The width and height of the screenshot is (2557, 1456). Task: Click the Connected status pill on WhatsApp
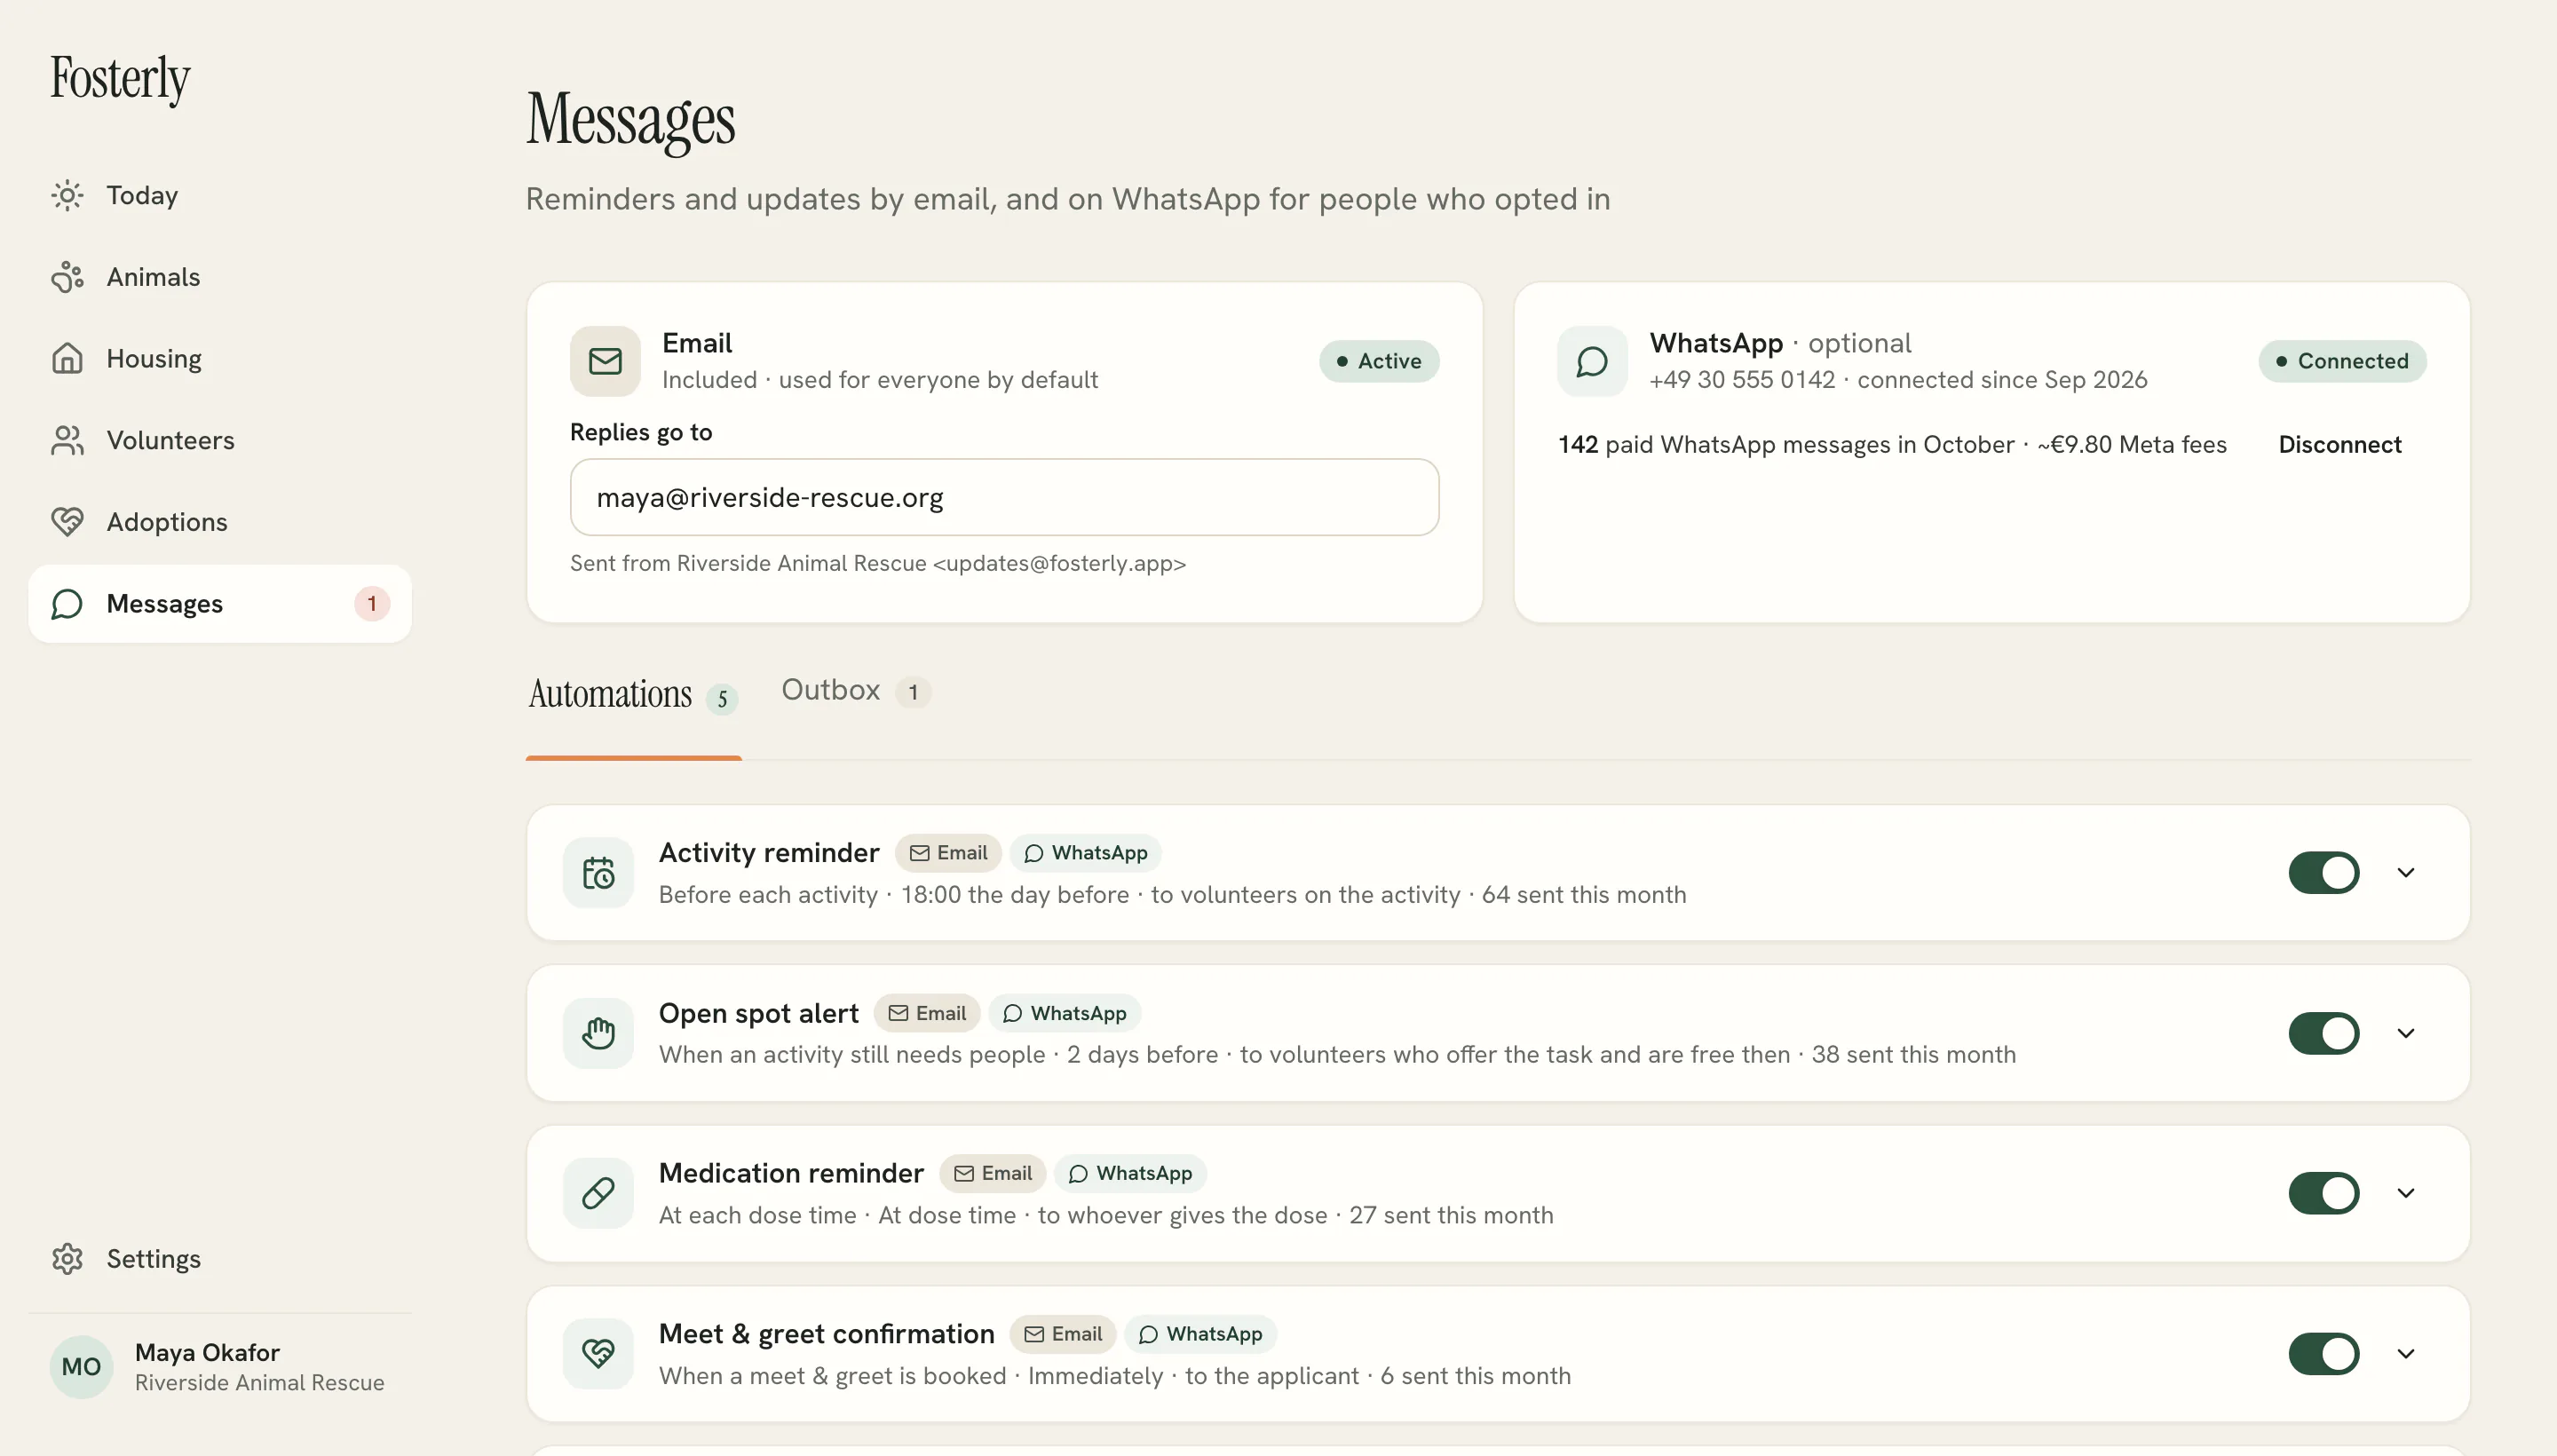2342,361
